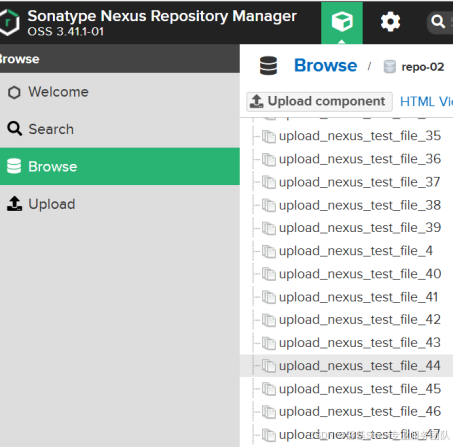Select tree row upload_nexus_test_file_37
The width and height of the screenshot is (454, 447).
347,182
